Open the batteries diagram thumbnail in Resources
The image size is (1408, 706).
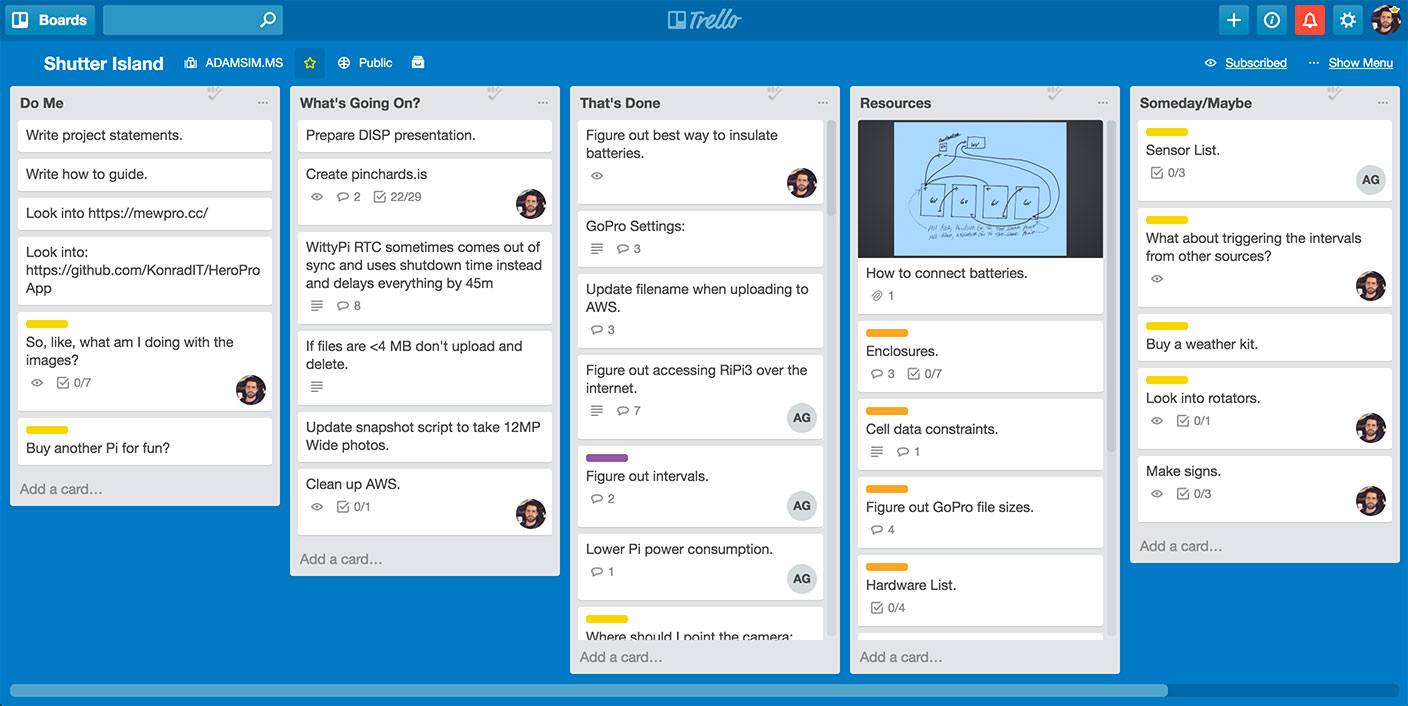980,188
